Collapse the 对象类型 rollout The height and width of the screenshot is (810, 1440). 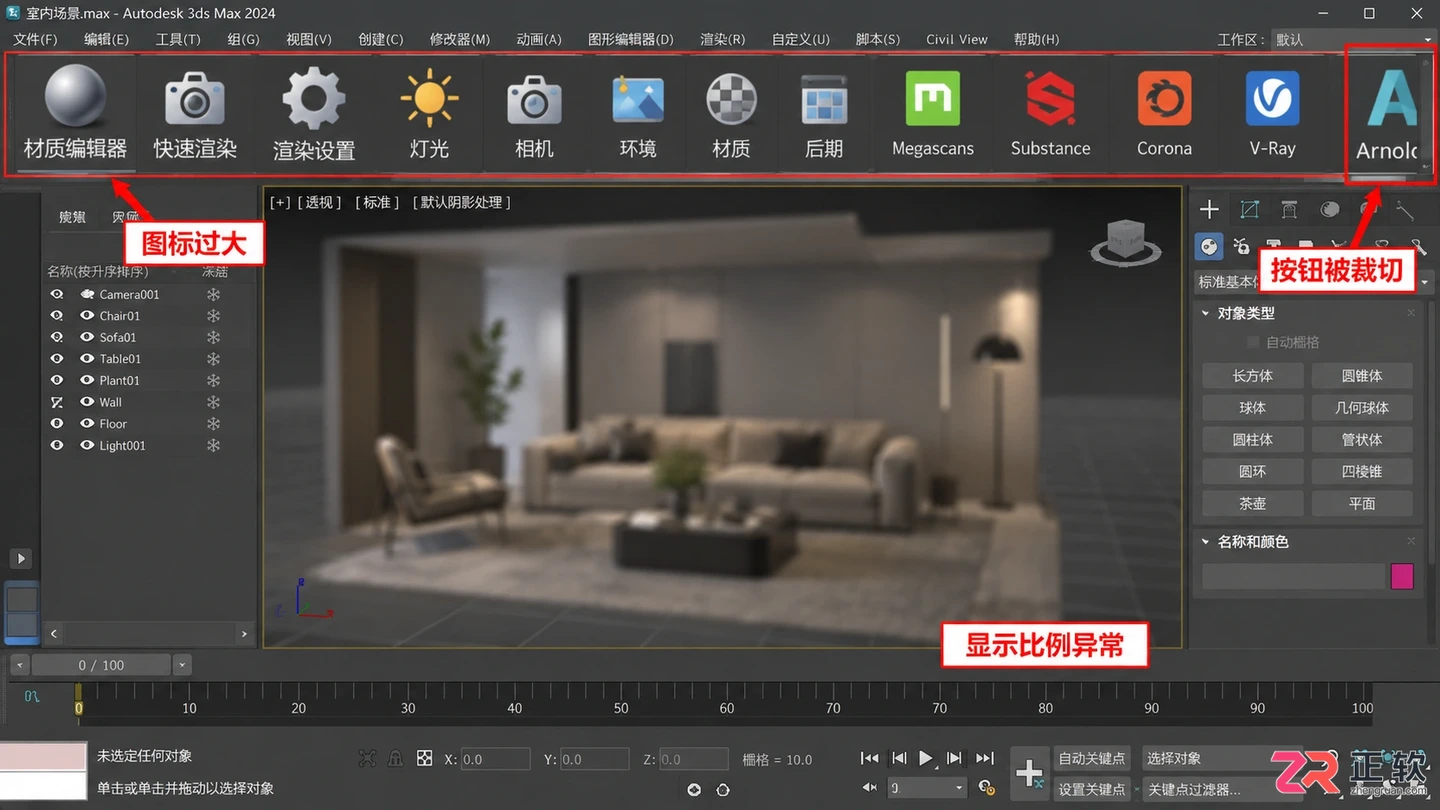1205,313
